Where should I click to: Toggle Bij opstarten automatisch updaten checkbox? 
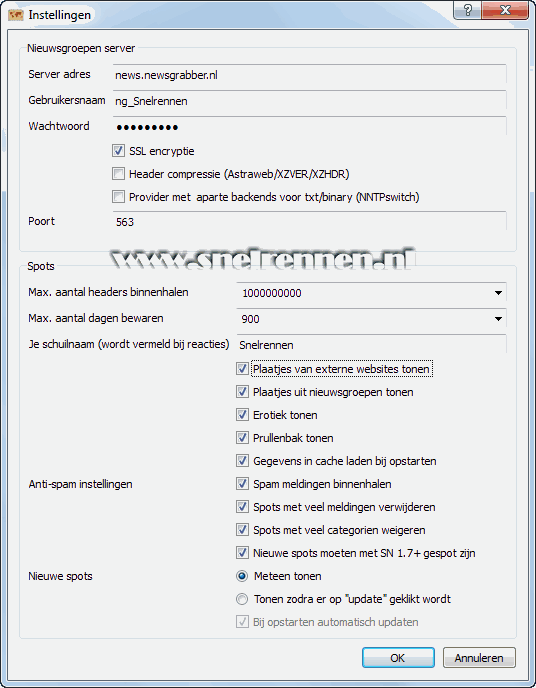242,622
